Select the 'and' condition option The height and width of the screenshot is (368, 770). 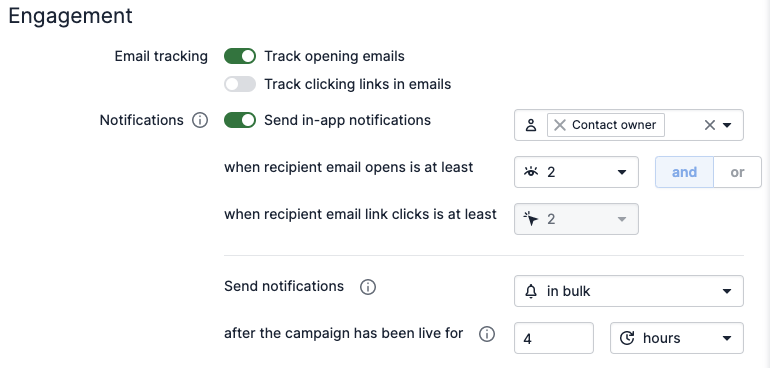(x=684, y=172)
